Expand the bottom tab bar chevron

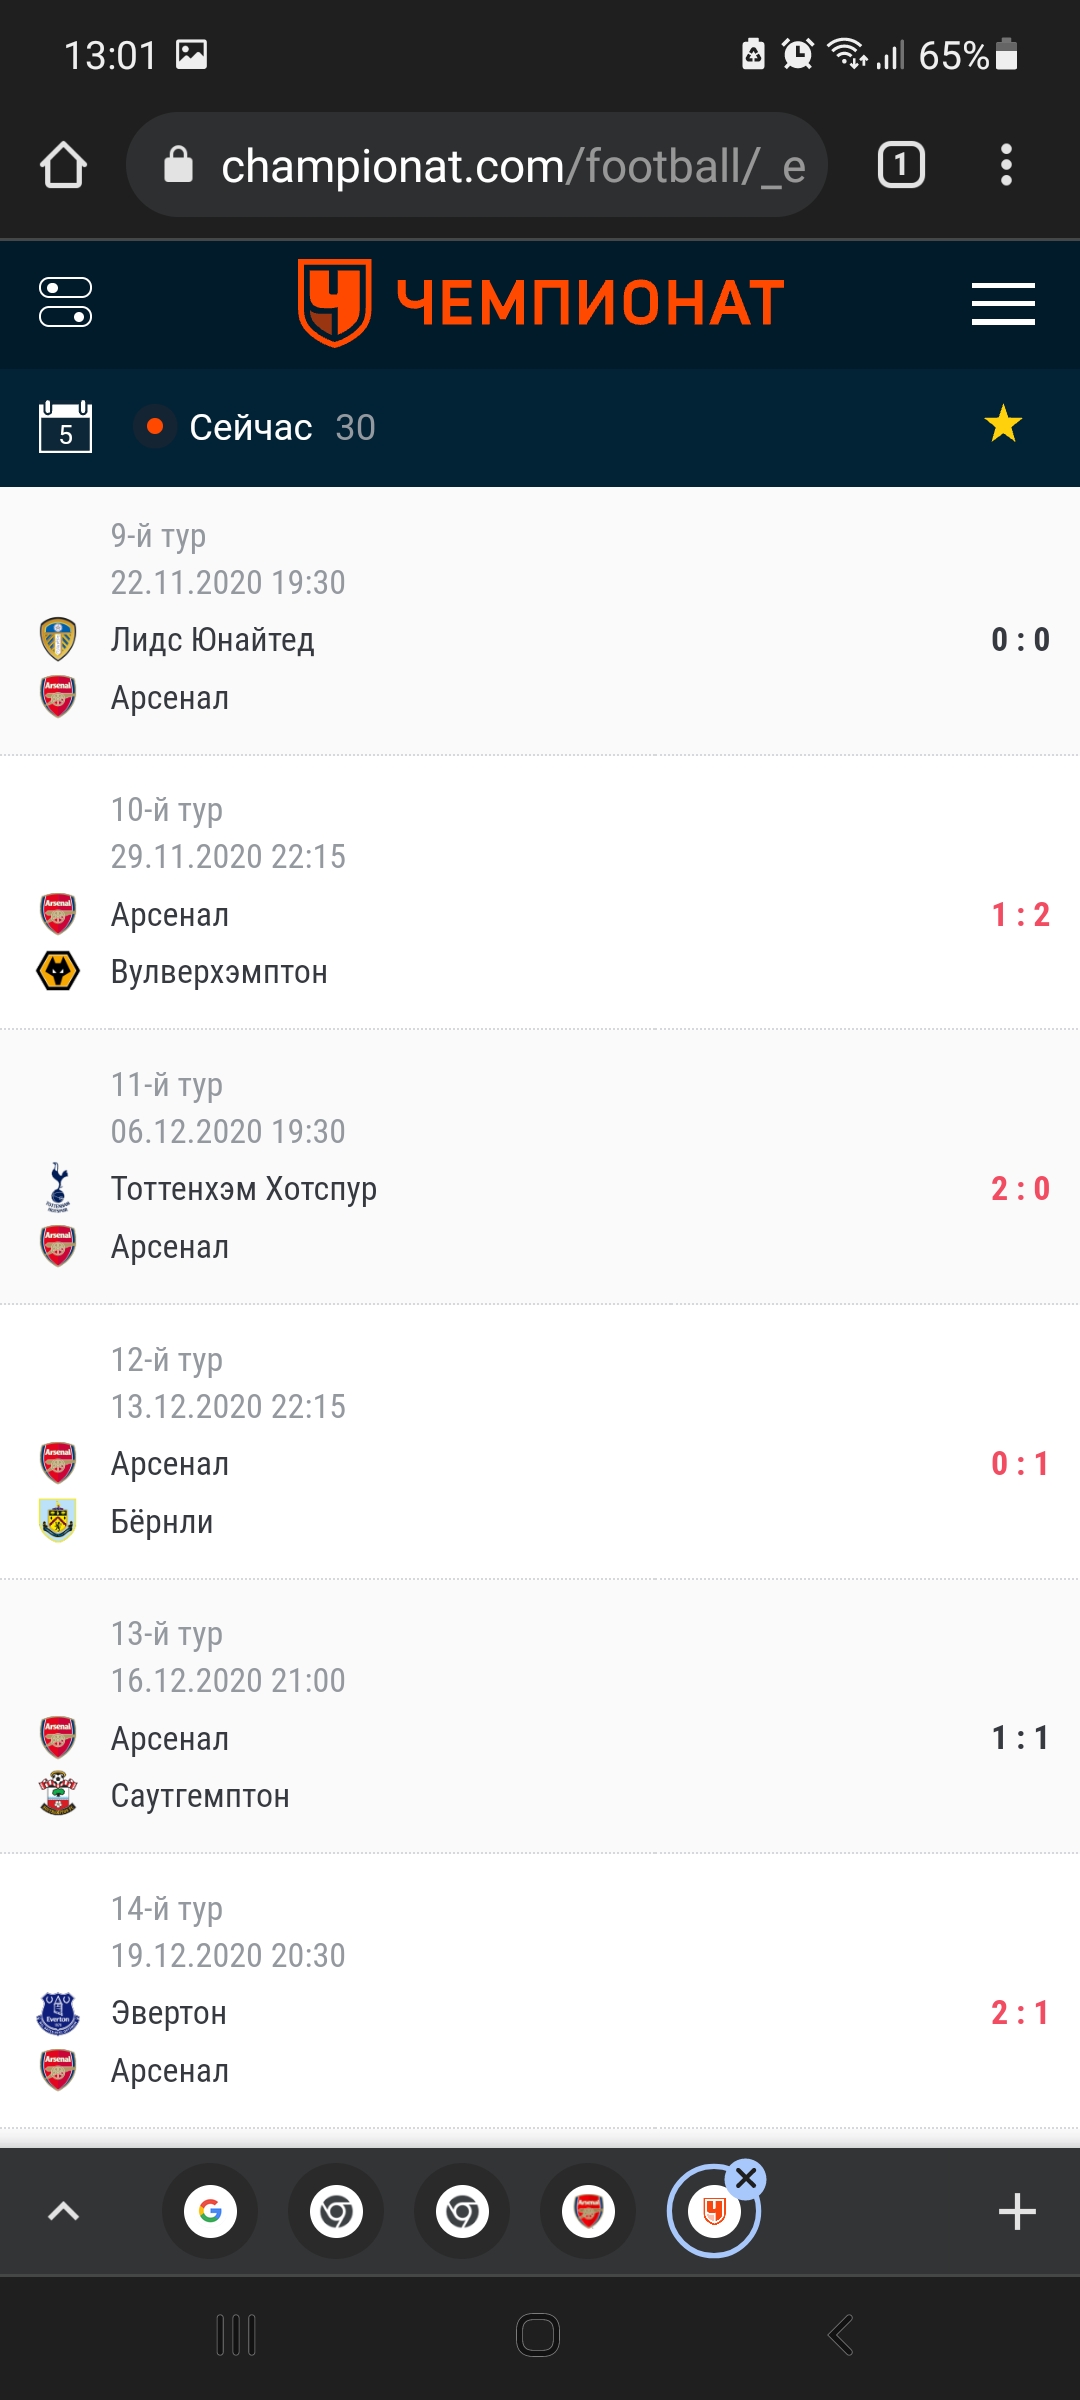pos(64,2211)
